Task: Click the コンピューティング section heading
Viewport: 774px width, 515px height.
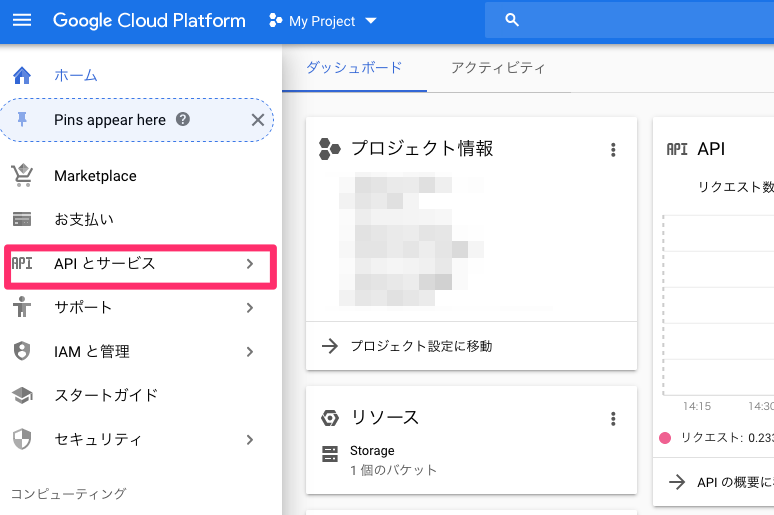Action: pyautogui.click(x=69, y=493)
